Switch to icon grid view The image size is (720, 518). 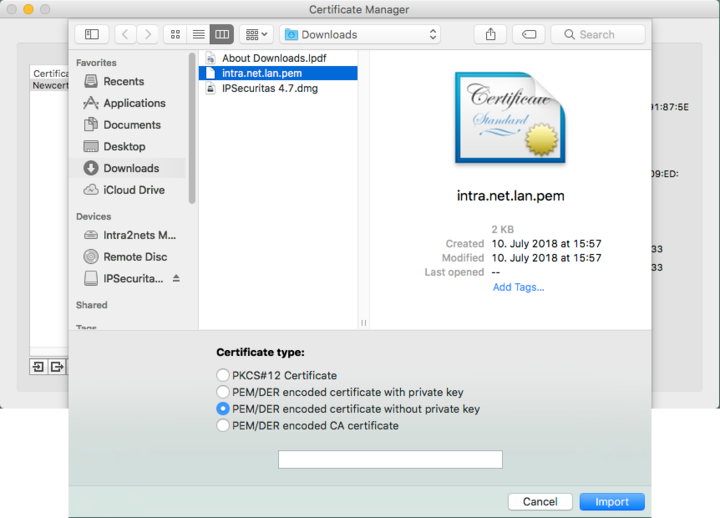(x=175, y=34)
